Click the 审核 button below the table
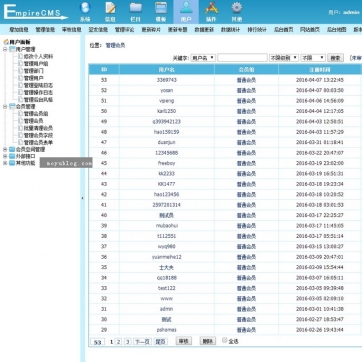Viewport: 362px width, 362px height. tap(184, 341)
